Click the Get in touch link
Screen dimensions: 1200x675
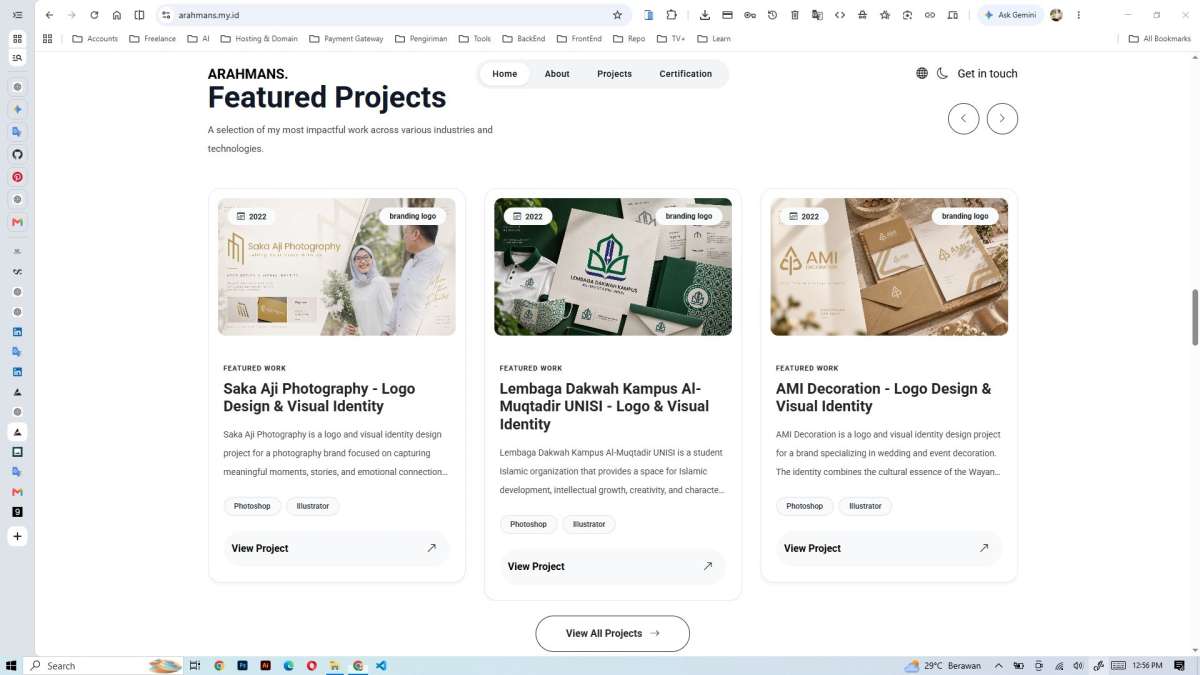(x=987, y=73)
